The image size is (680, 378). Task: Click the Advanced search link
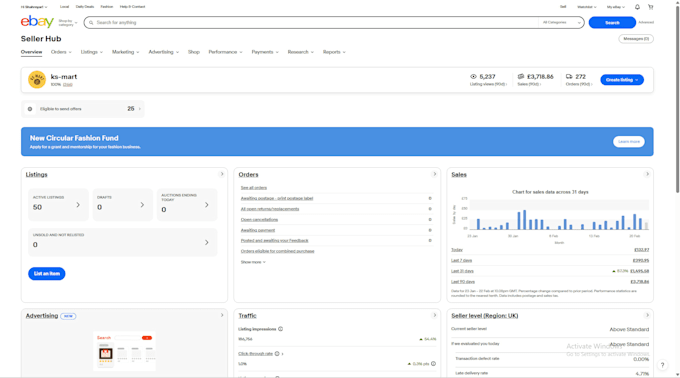click(646, 23)
